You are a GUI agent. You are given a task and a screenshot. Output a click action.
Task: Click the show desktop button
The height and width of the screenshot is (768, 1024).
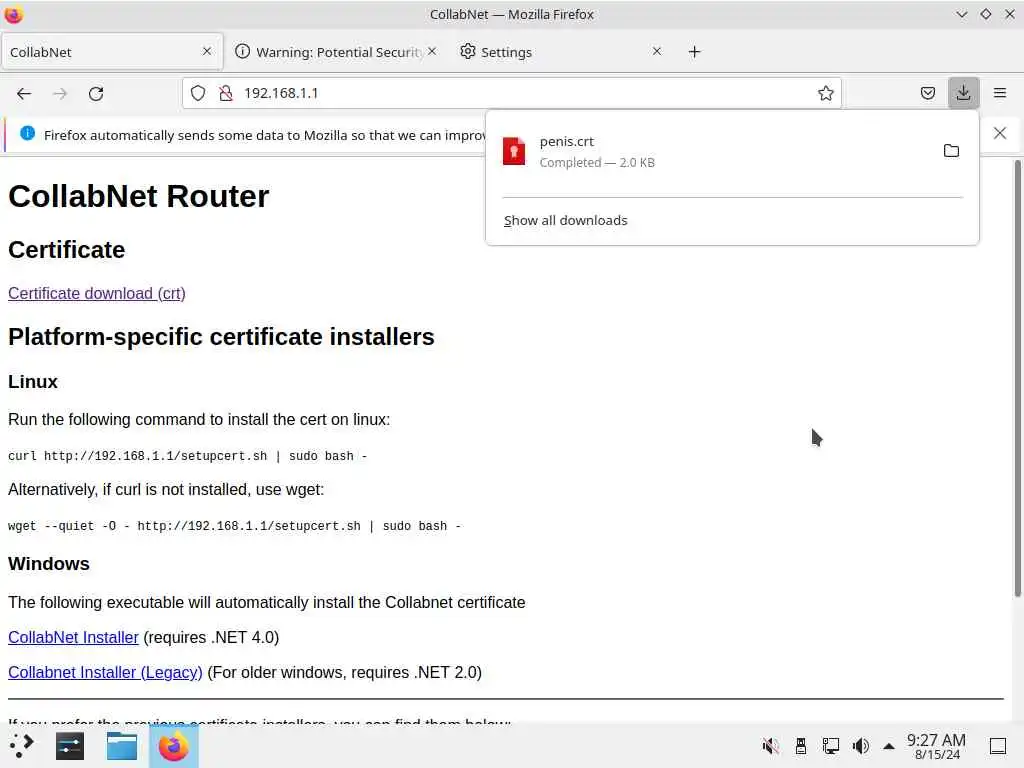coord(998,746)
